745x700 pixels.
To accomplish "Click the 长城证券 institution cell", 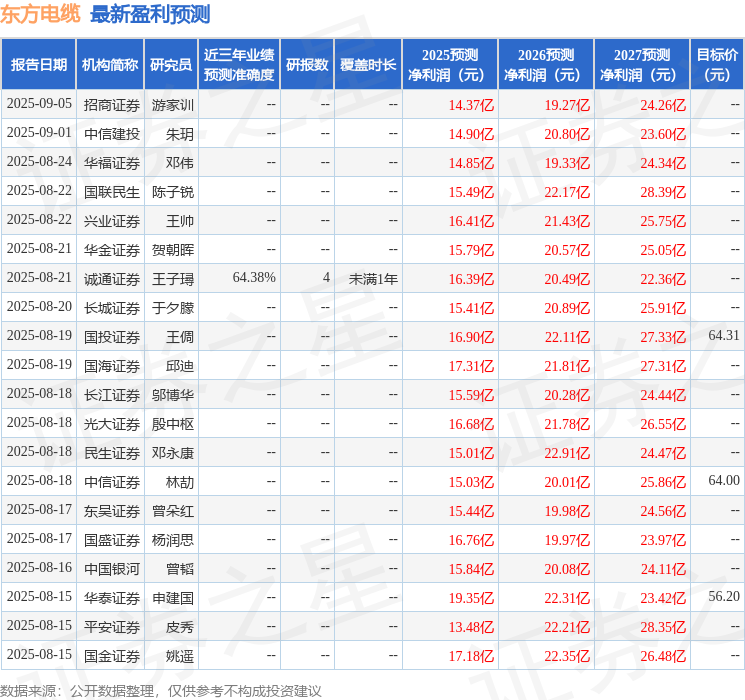I will coord(112,307).
